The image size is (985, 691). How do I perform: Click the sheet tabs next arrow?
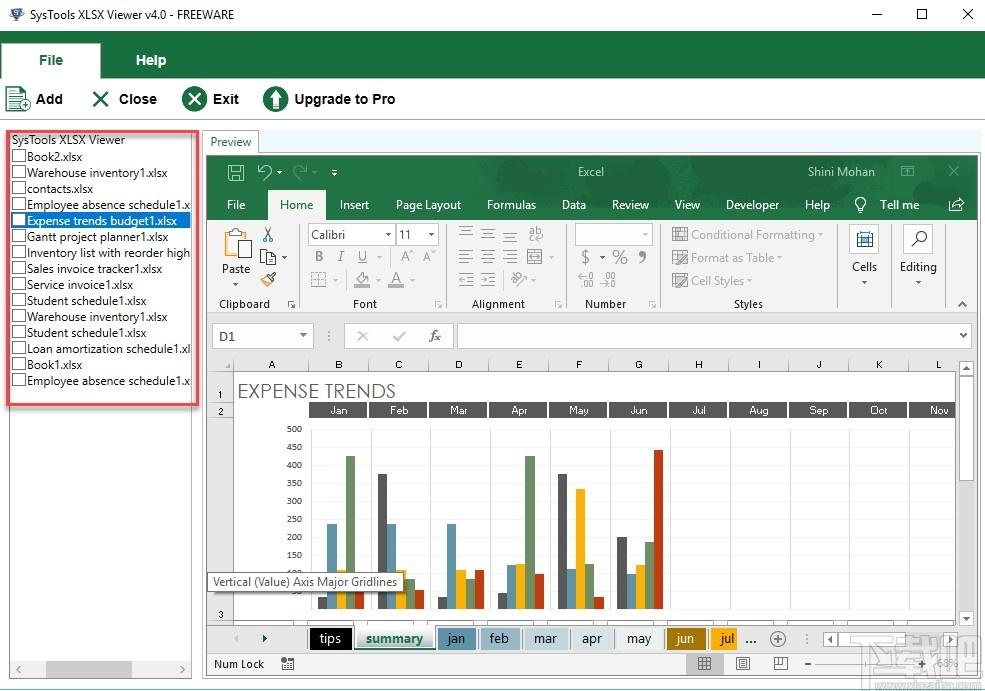pos(264,639)
